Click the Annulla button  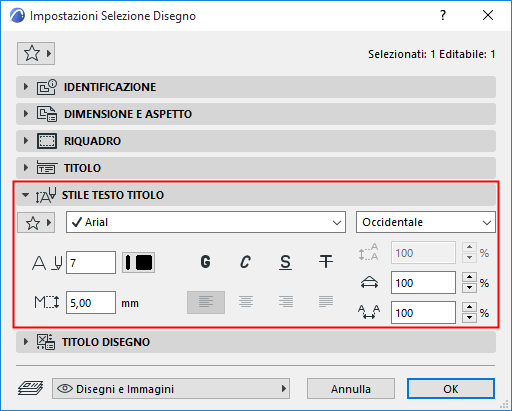pos(351,389)
